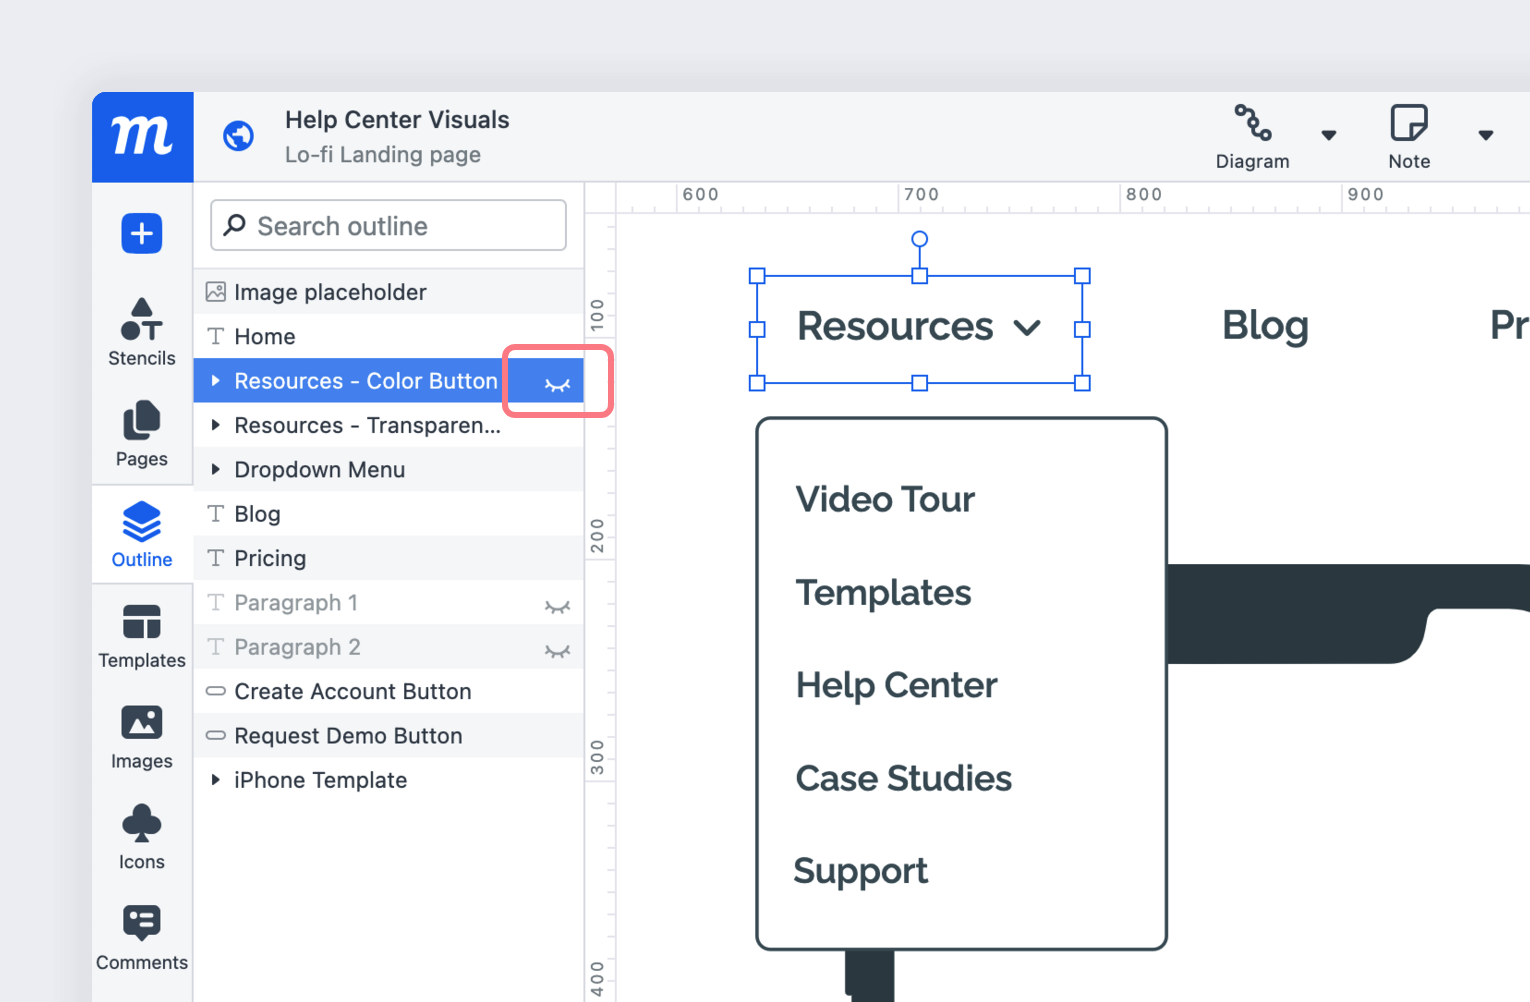
Task: Click the blue plus add button
Action: pos(142,234)
